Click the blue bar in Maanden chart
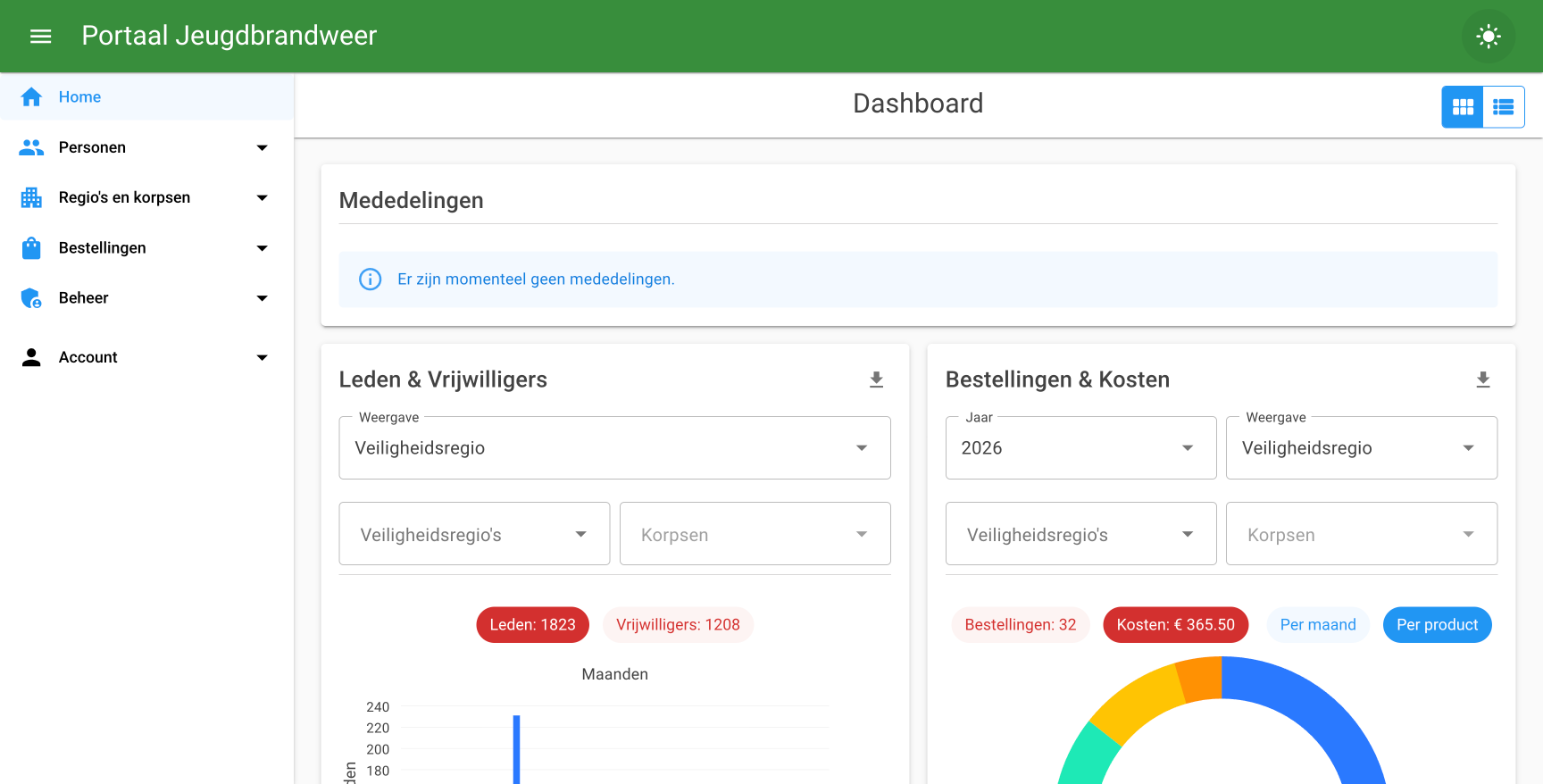The width and height of the screenshot is (1543, 784). pos(517,749)
